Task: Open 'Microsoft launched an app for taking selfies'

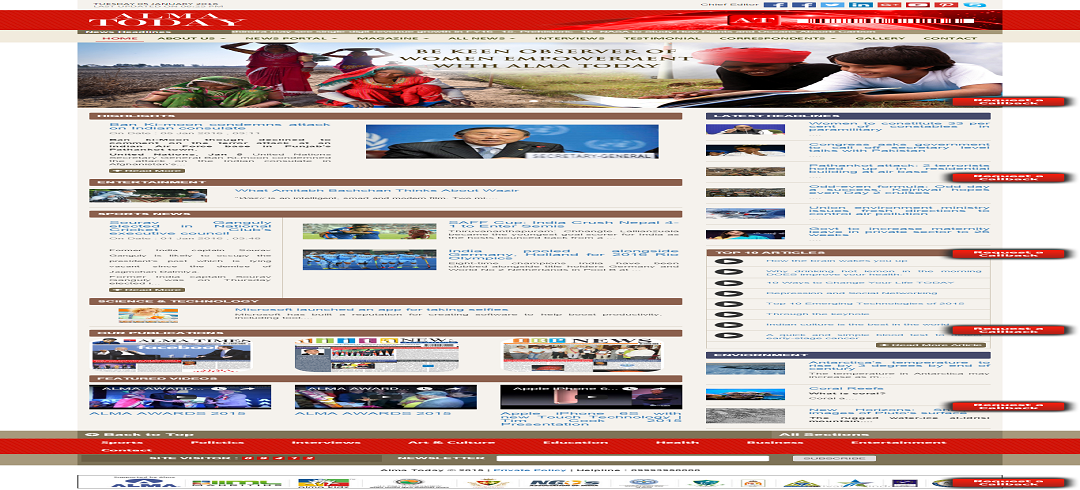Action: pyautogui.click(x=371, y=309)
